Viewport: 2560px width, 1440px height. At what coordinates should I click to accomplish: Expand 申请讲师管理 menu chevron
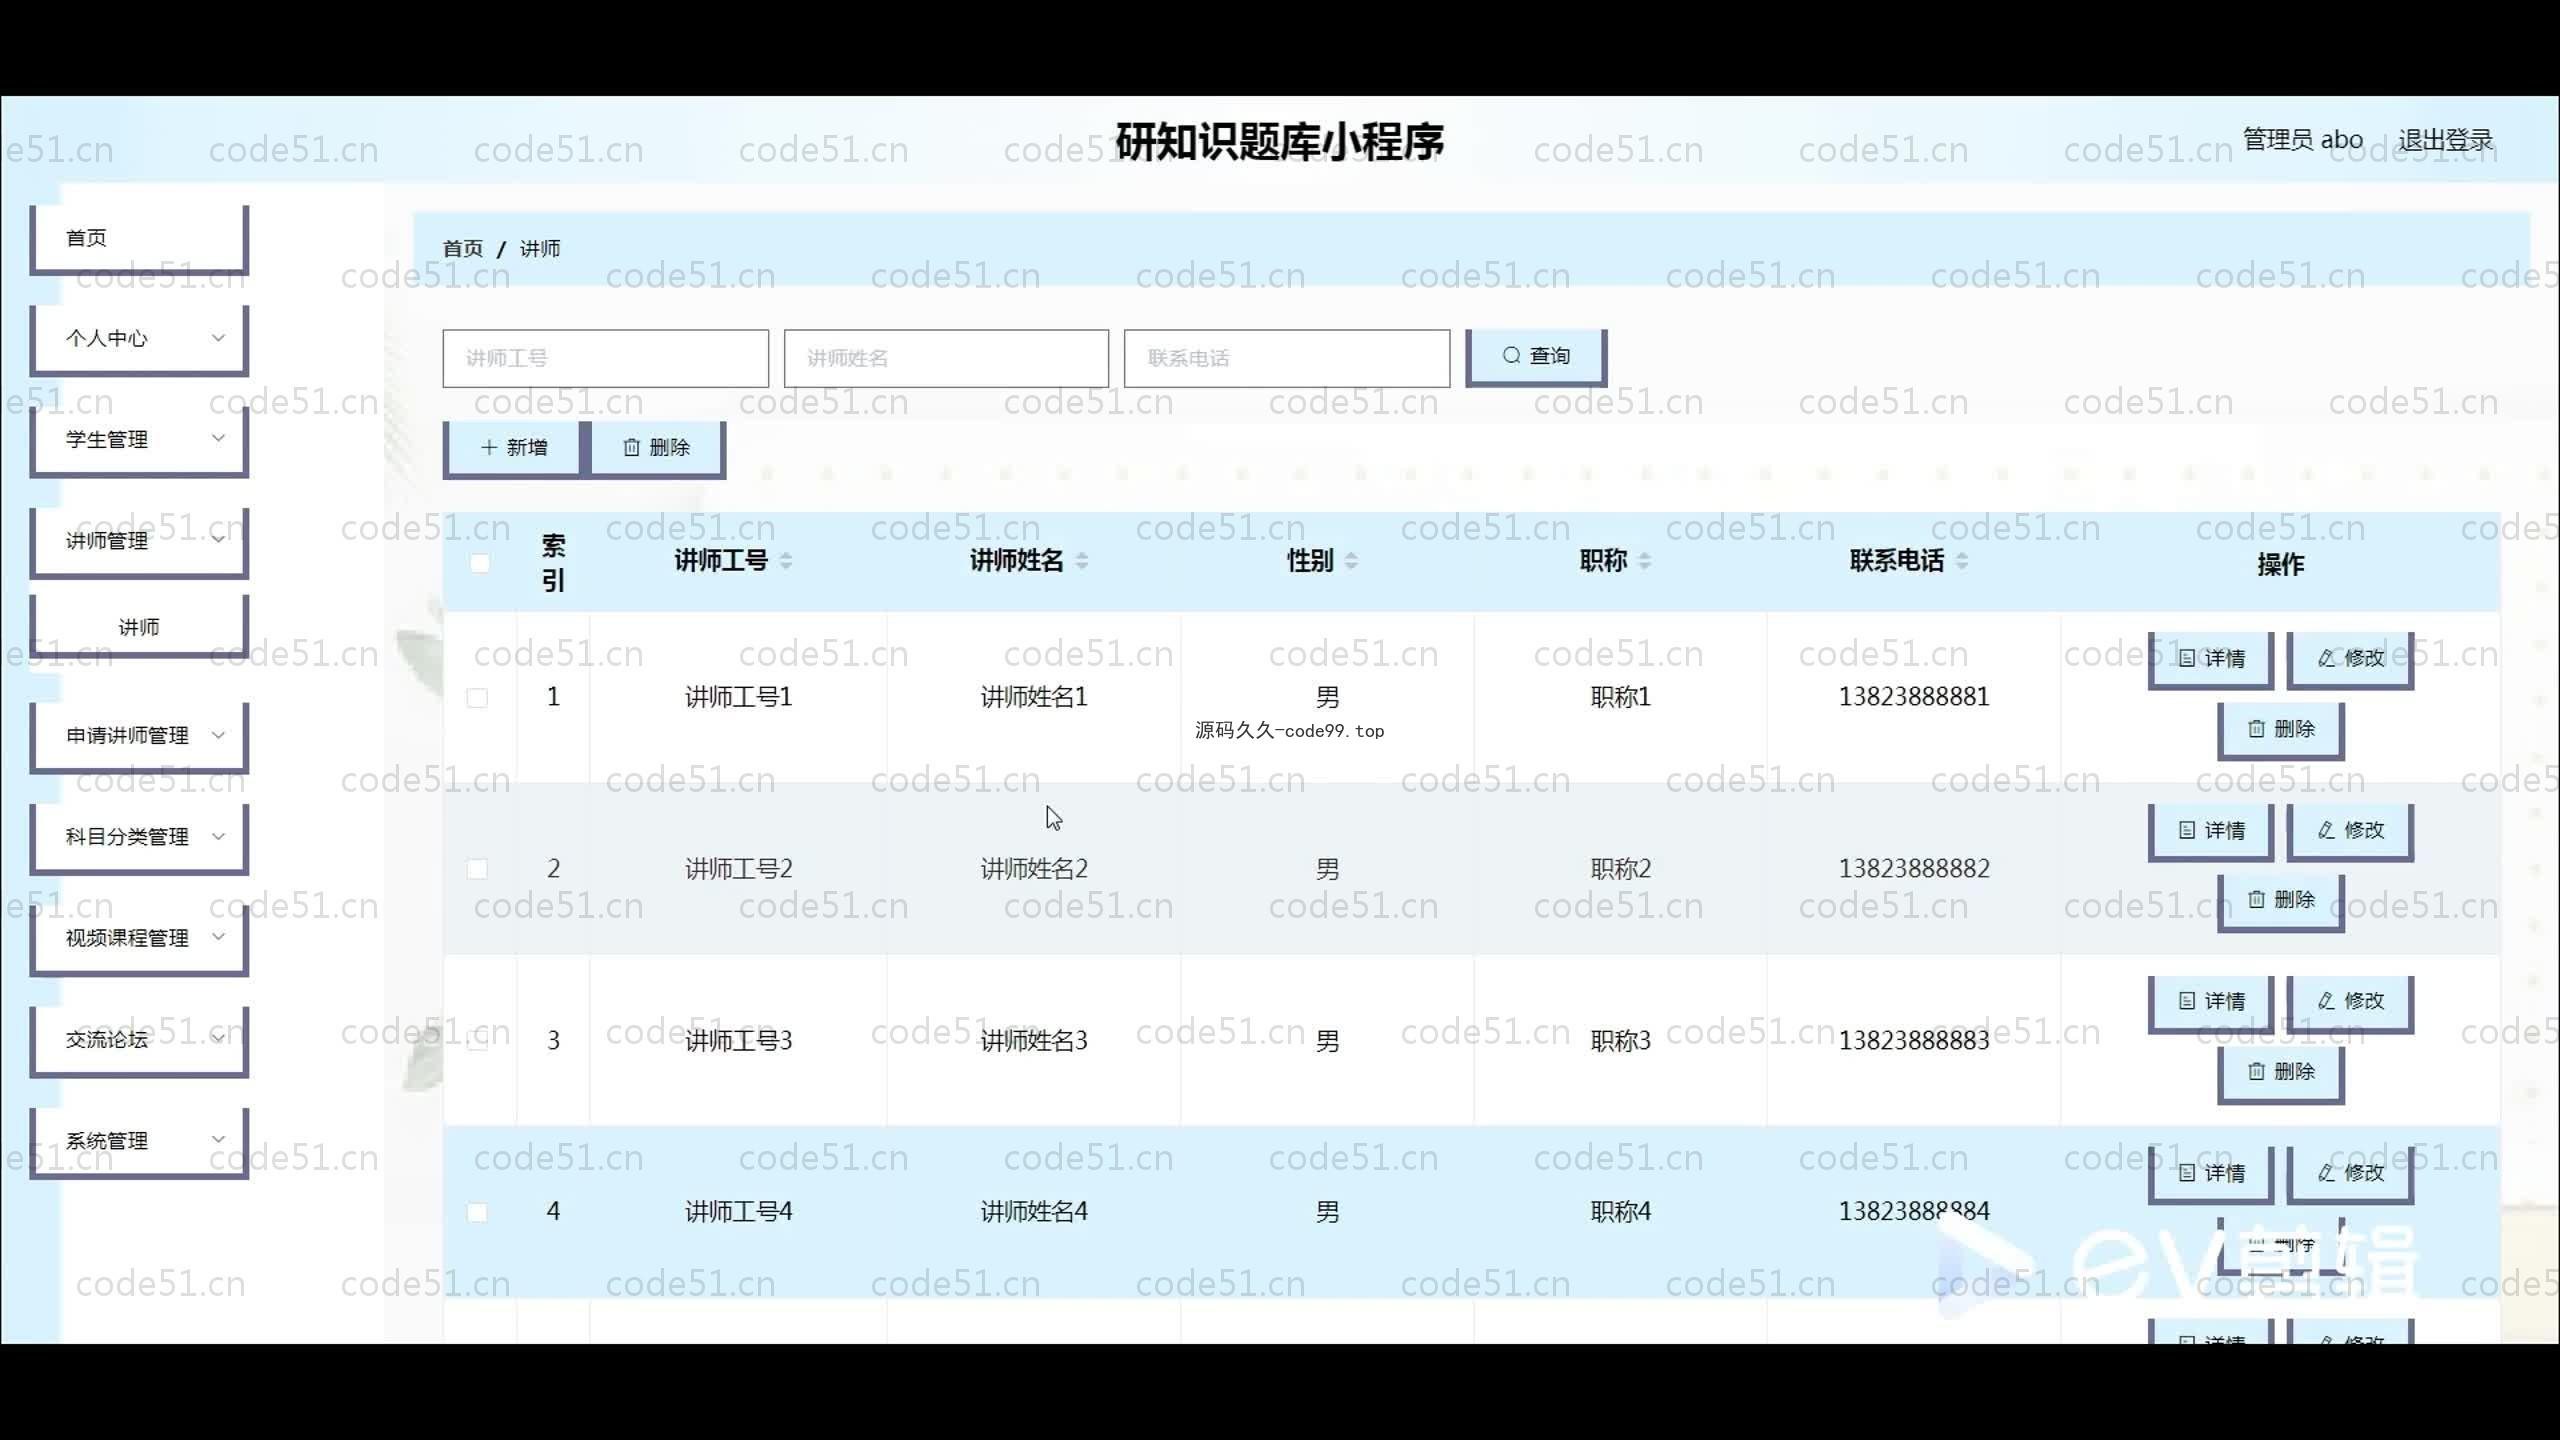[218, 735]
